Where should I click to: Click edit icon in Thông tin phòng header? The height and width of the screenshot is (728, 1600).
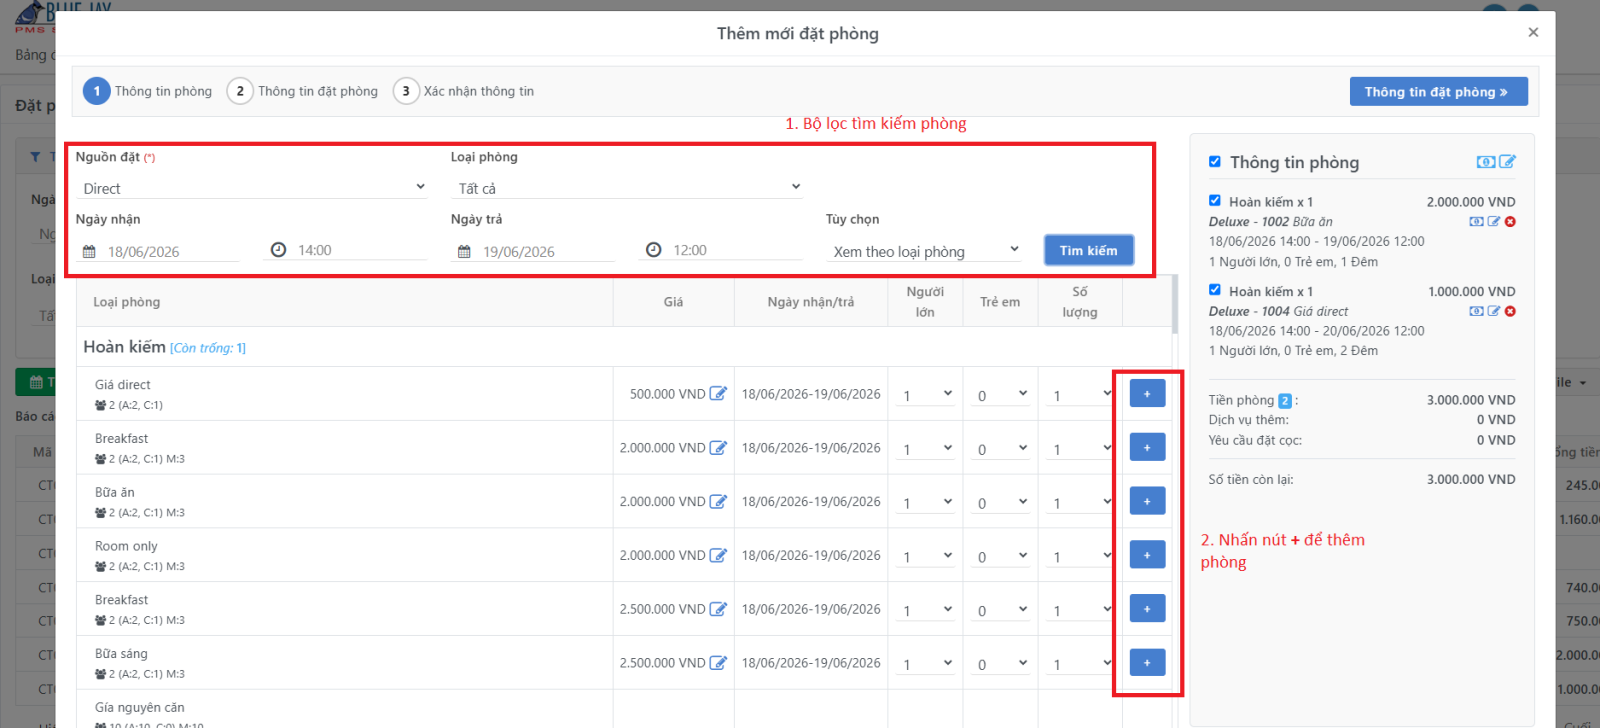coord(1507,162)
